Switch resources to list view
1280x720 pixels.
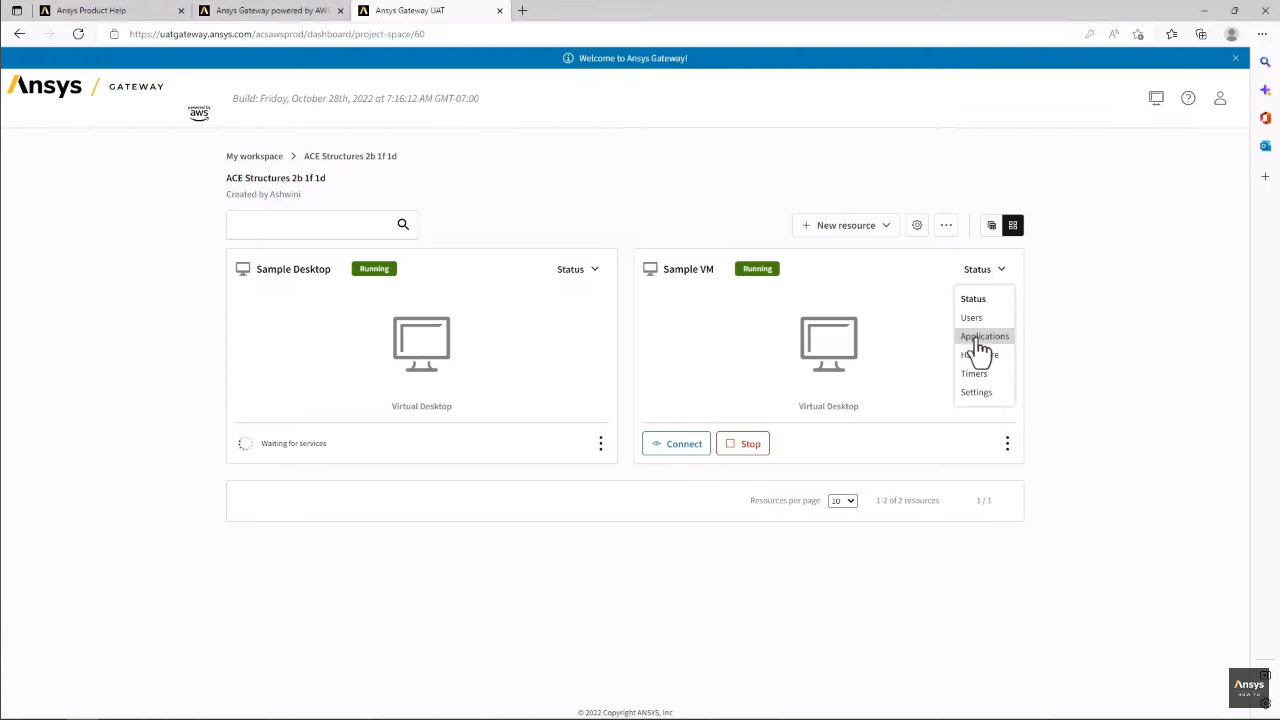991,225
